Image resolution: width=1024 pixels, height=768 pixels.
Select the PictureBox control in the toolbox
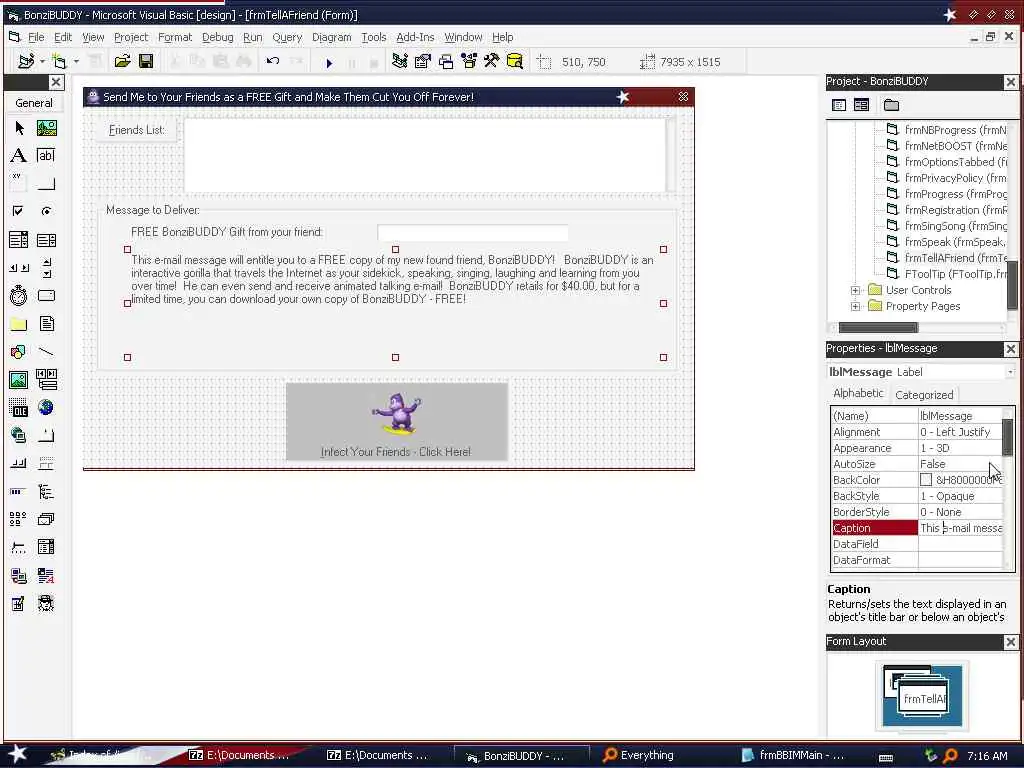46,128
